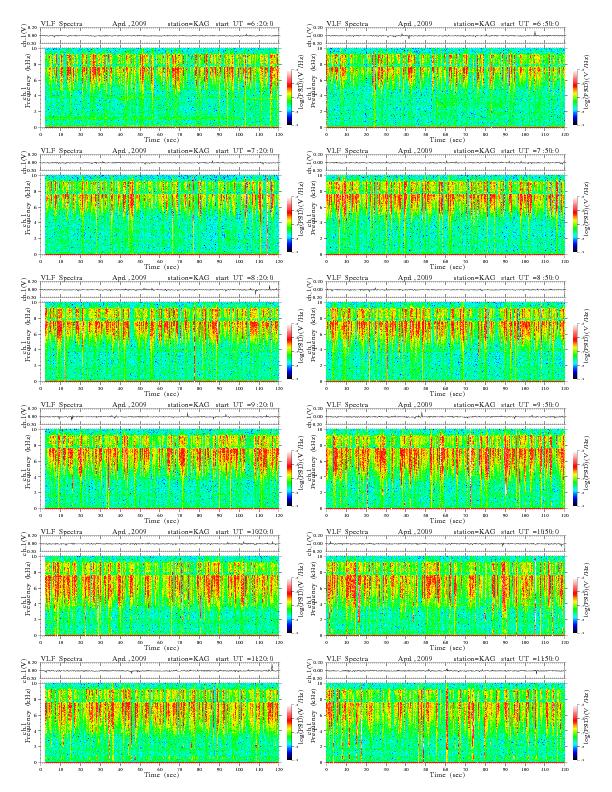This screenshot has width=612, height=792.
Task: Click the 'Time (sec)' label under the 6:20:0 panel
Action: [x=162, y=139]
